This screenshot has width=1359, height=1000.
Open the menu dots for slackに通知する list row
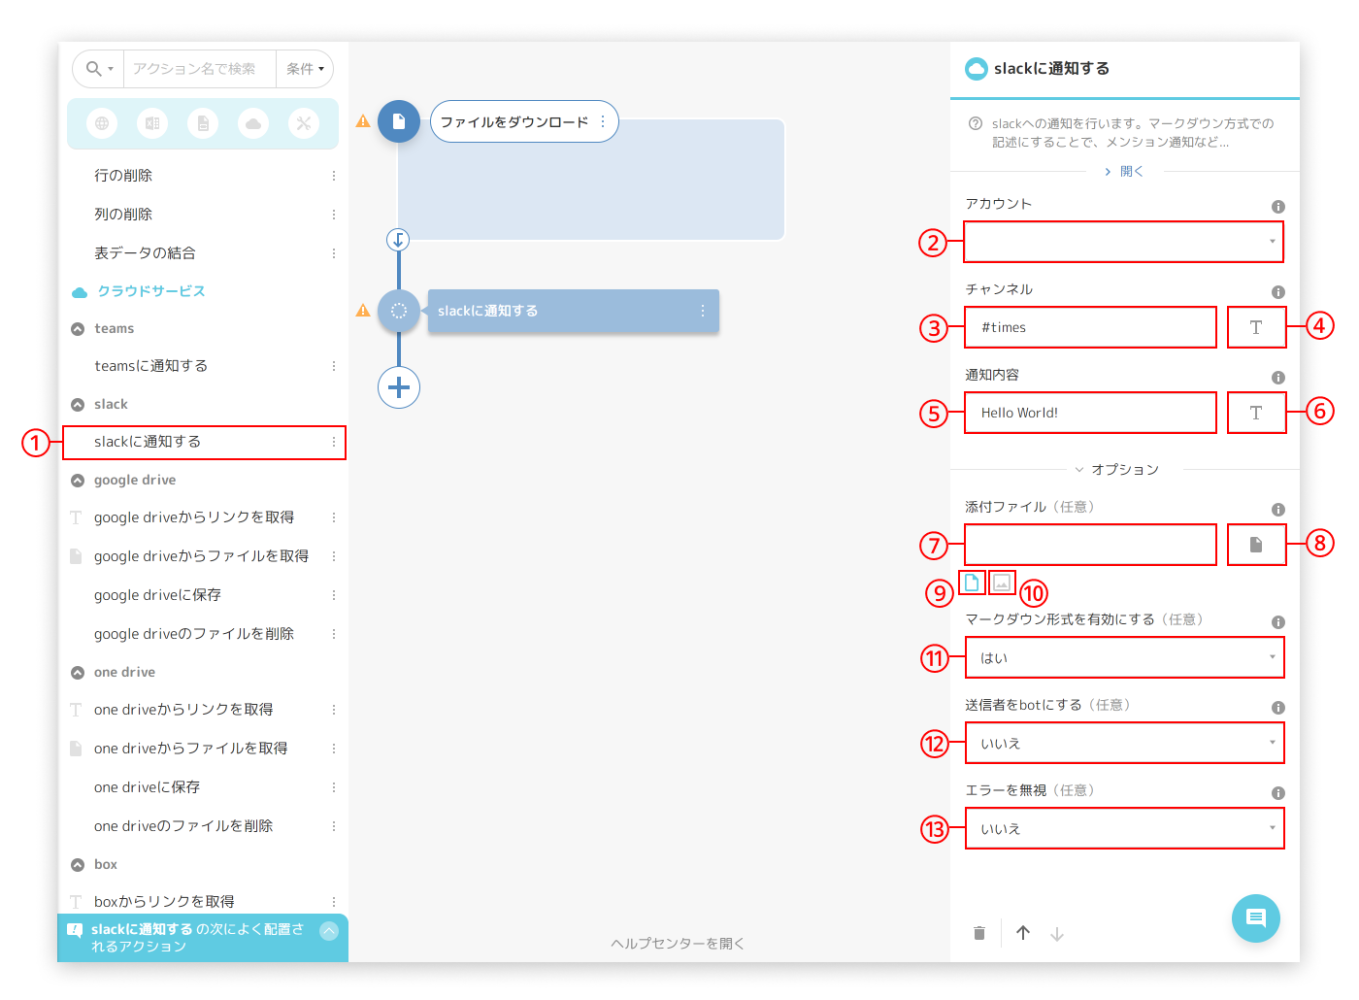click(334, 442)
